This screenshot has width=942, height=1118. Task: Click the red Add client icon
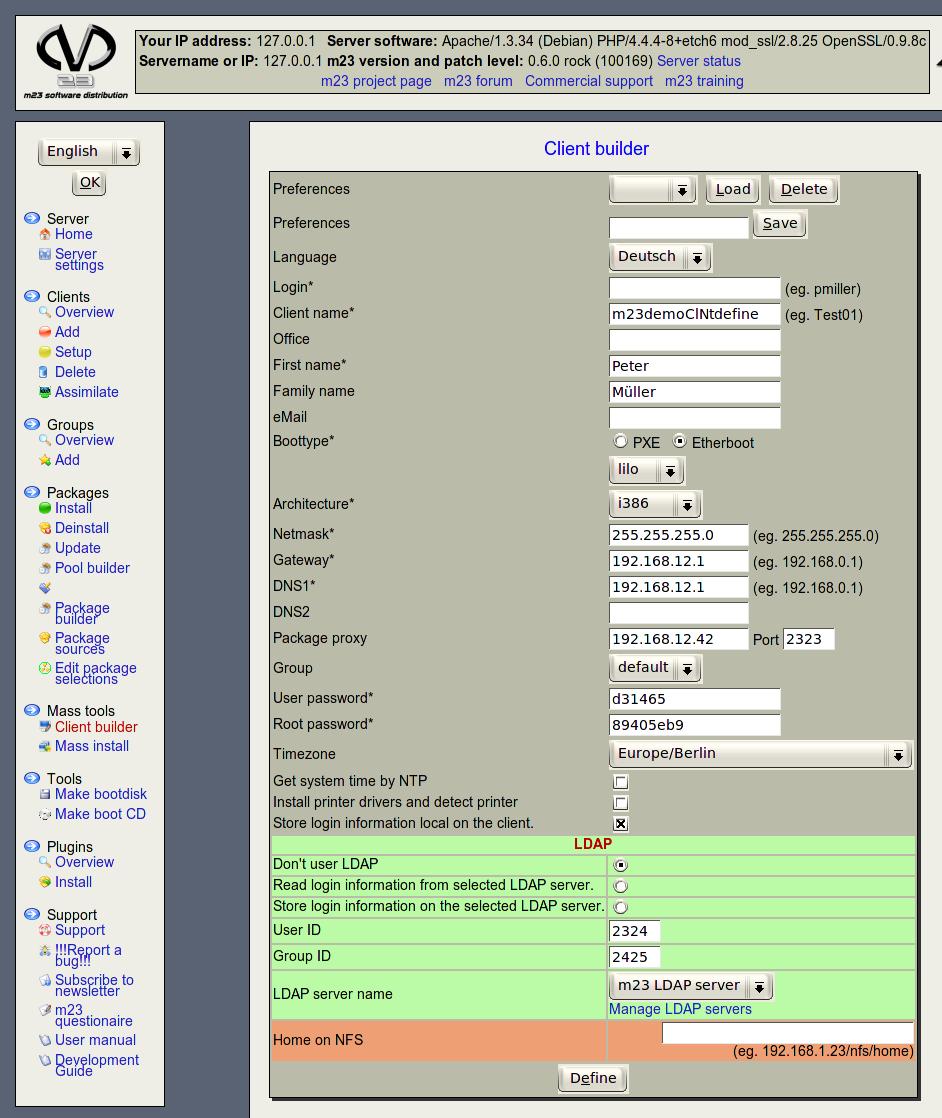(x=45, y=332)
